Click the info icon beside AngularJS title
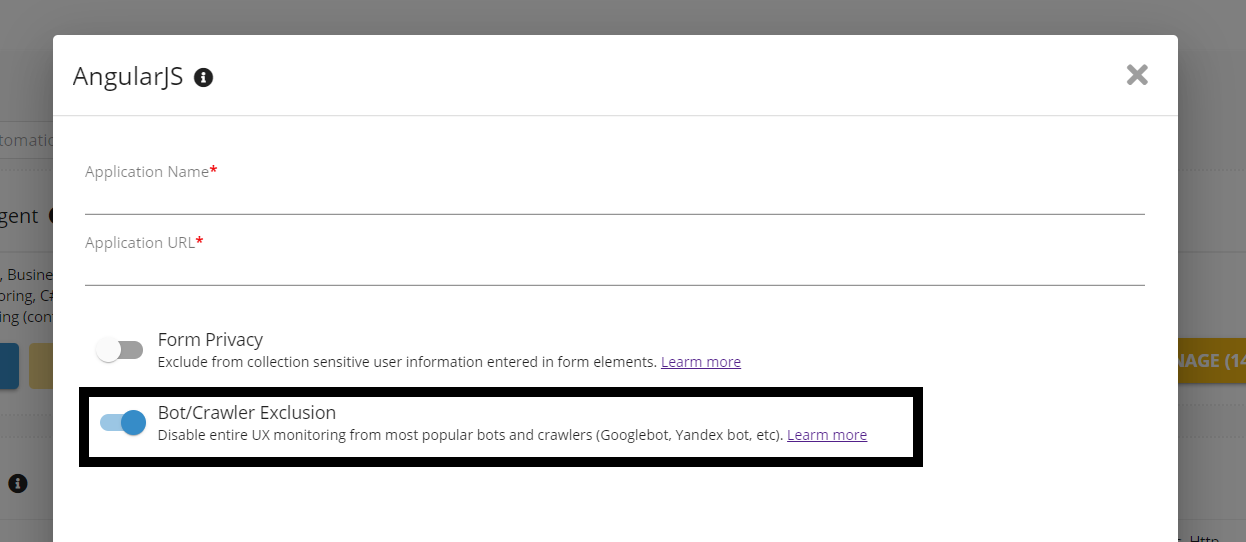 tap(203, 77)
